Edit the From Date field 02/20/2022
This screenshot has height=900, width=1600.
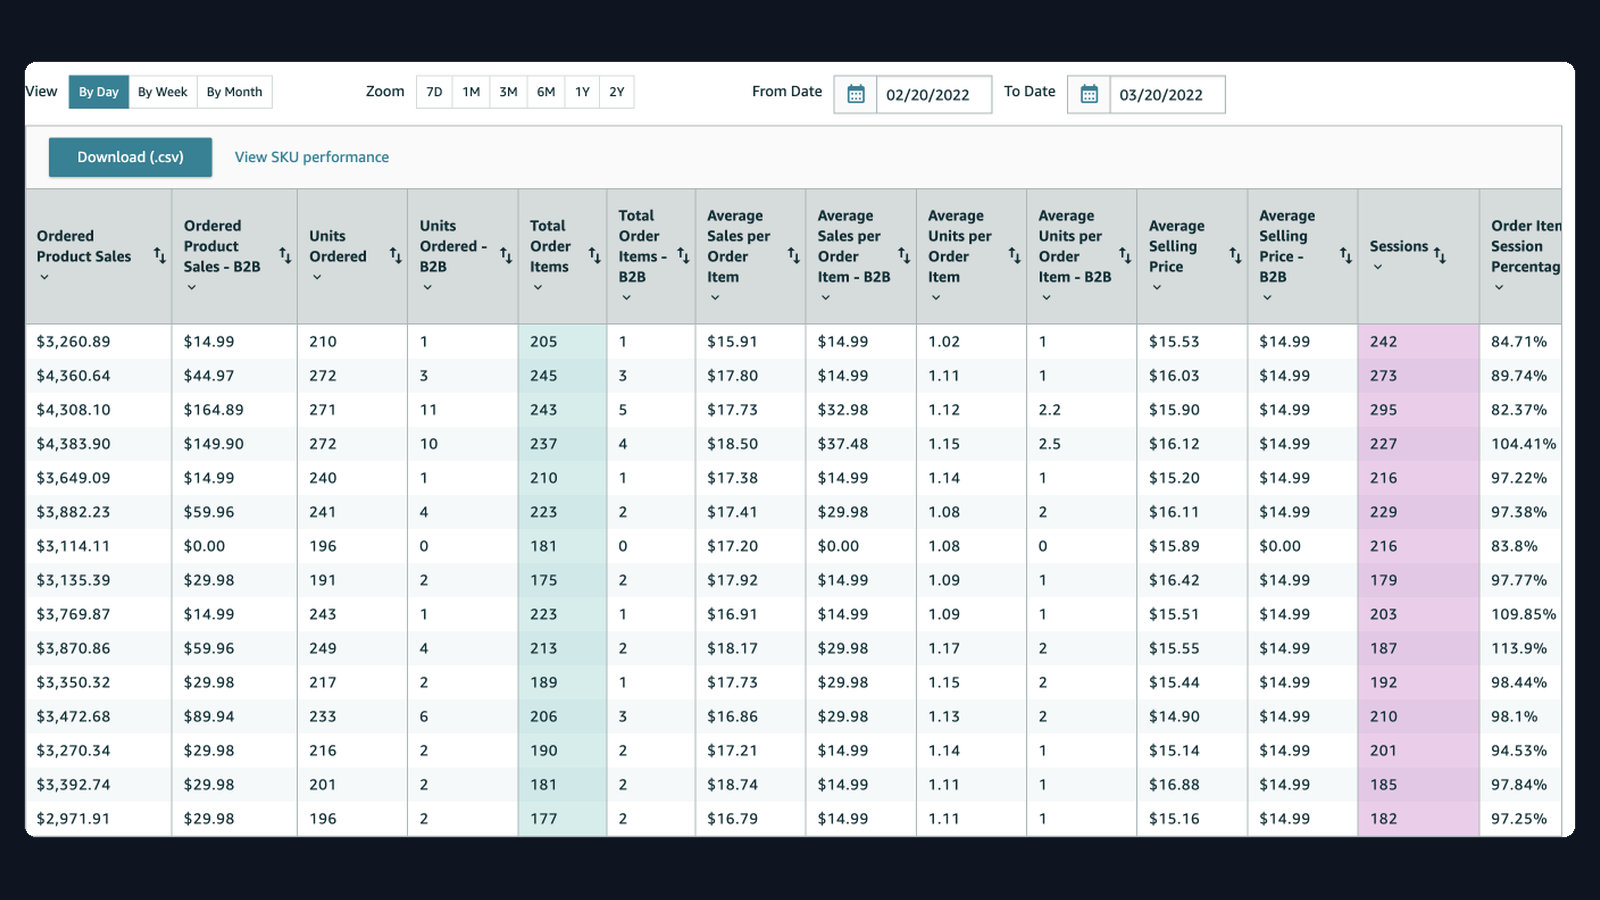click(934, 95)
